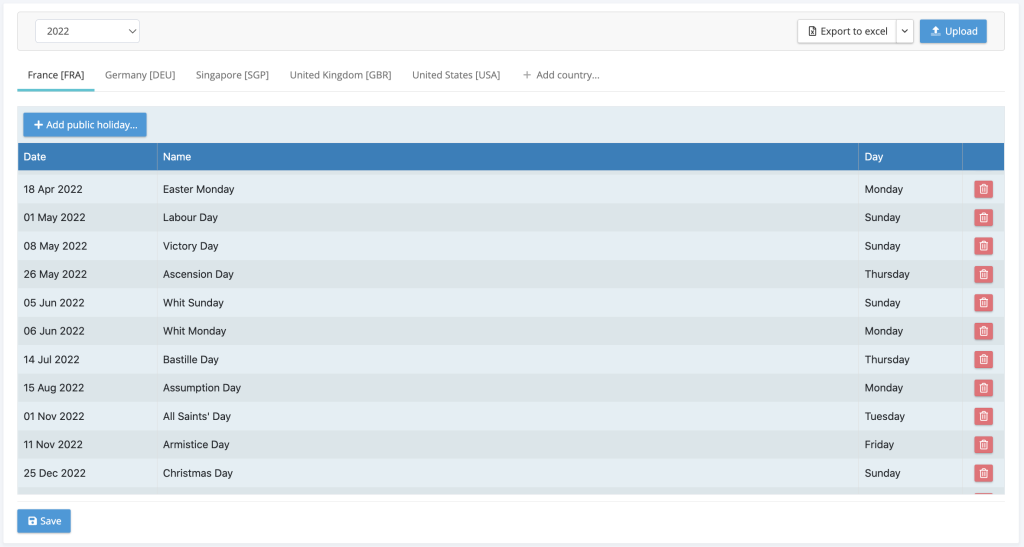1024x547 pixels.
Task: Switch to the Germany [DEU] tab
Action: click(140, 75)
